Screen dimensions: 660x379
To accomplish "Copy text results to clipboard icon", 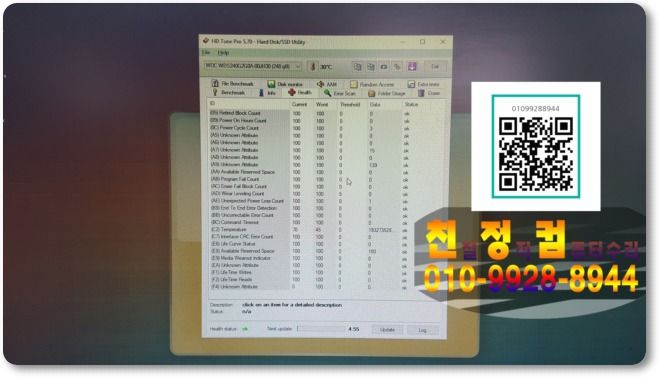I will (x=357, y=67).
